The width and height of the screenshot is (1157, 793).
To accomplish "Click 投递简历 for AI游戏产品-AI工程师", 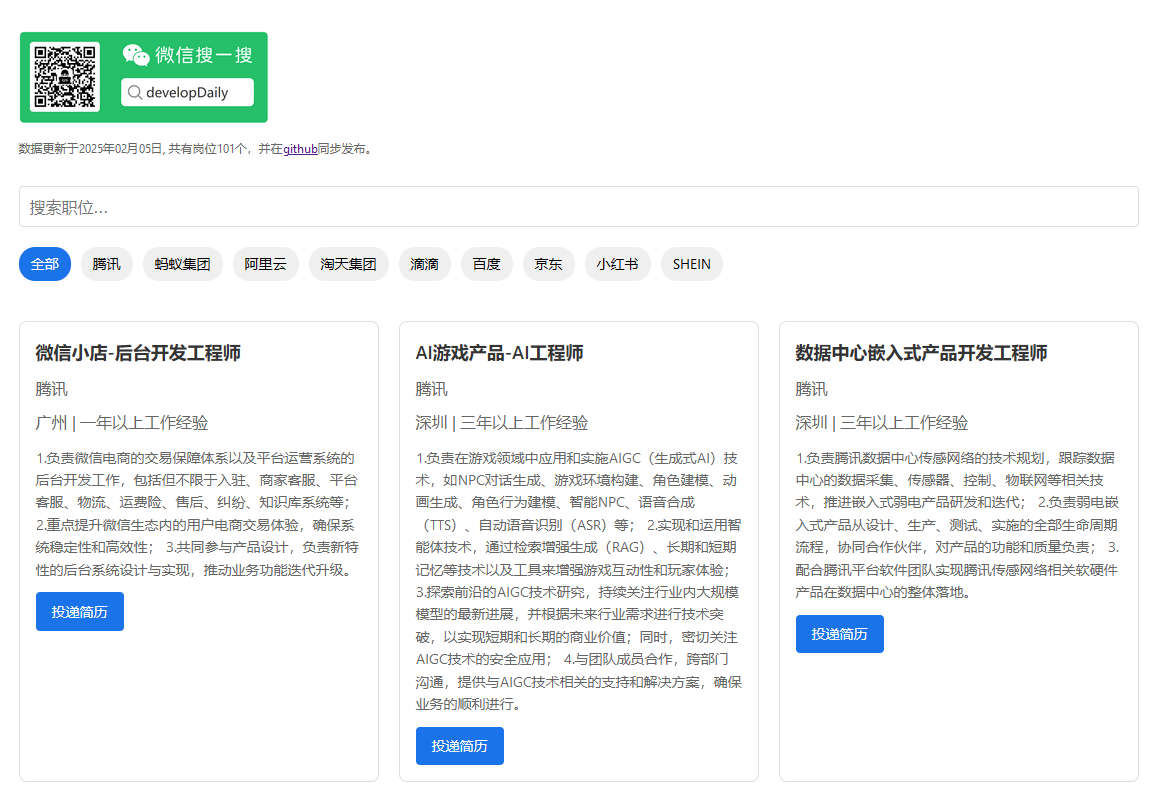I will point(460,746).
